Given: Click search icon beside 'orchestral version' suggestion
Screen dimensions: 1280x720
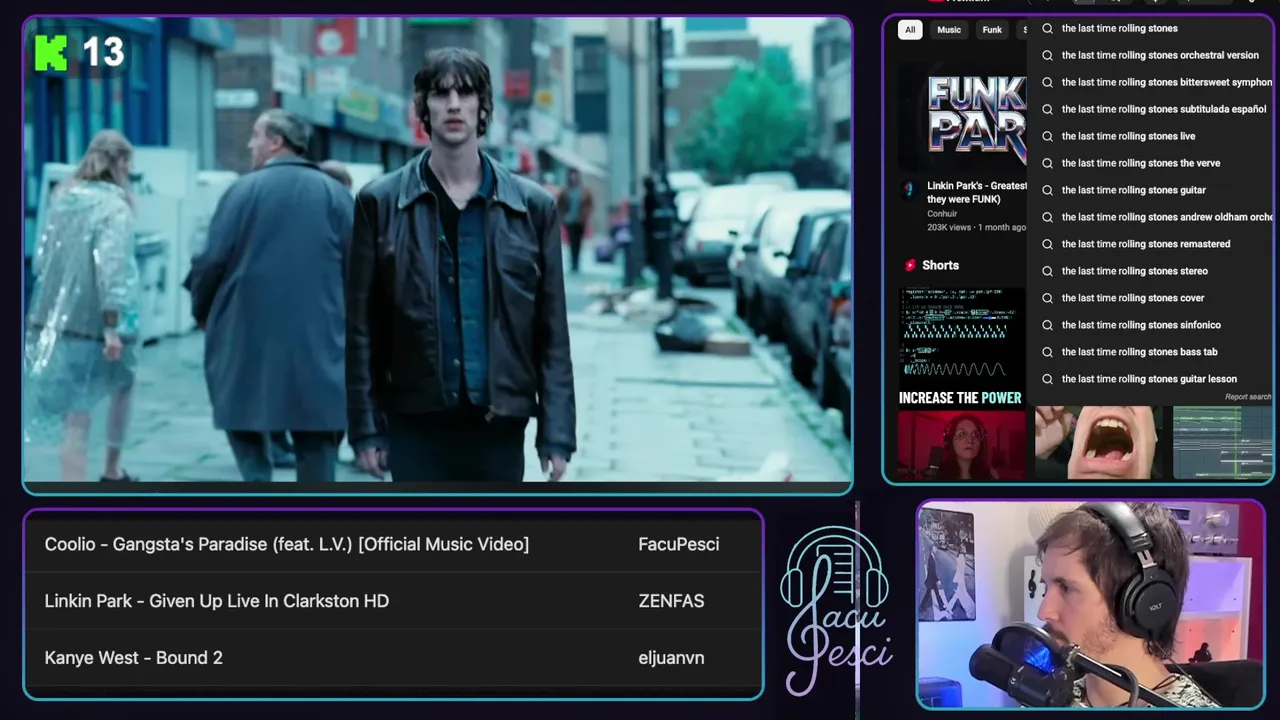Looking at the screenshot, I should [1047, 55].
